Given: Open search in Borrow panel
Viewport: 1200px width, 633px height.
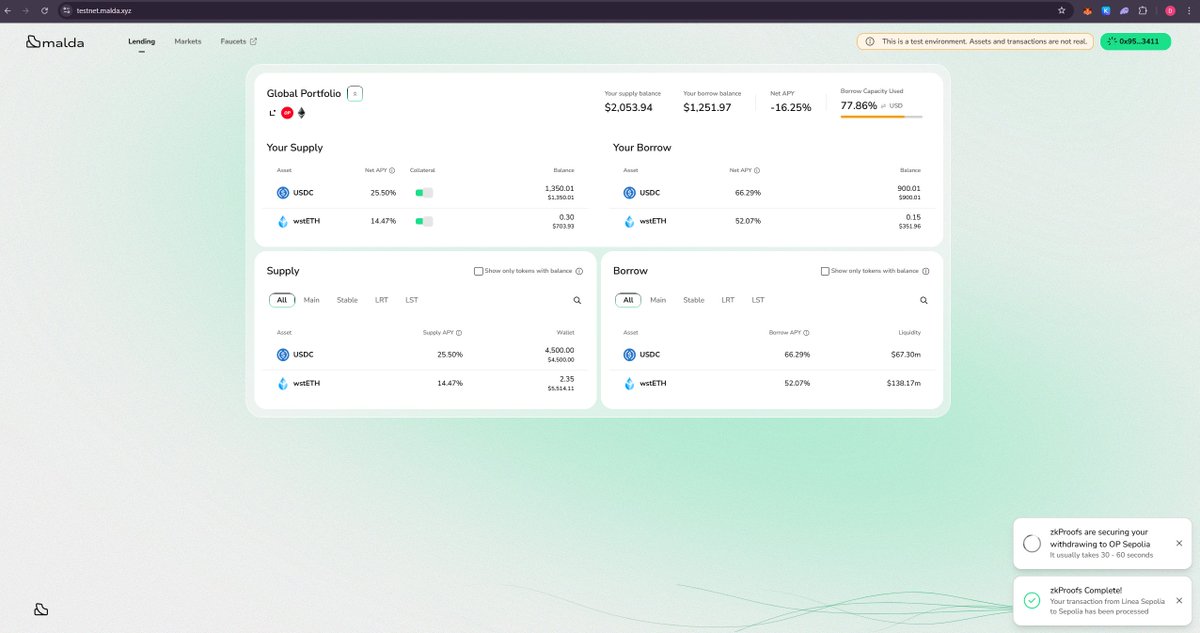Looking at the screenshot, I should [x=923, y=300].
